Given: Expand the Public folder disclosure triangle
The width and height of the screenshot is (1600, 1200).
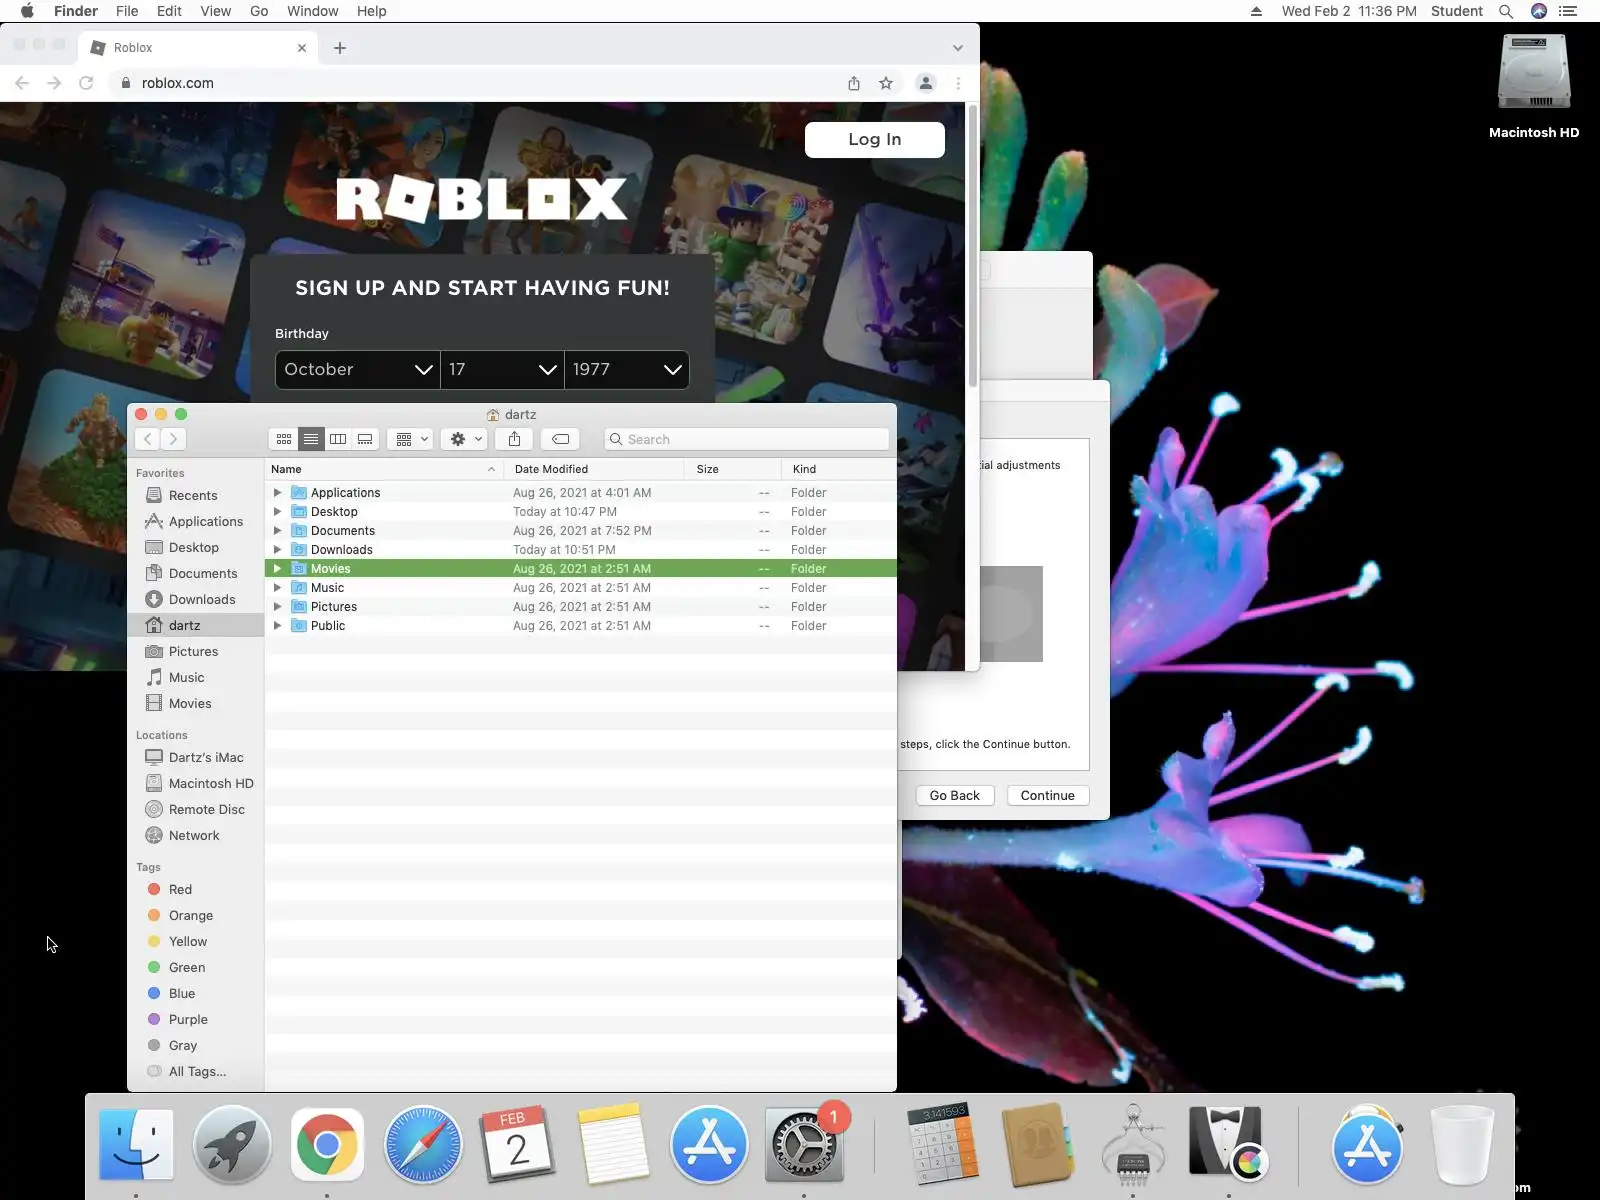Looking at the screenshot, I should pyautogui.click(x=277, y=626).
